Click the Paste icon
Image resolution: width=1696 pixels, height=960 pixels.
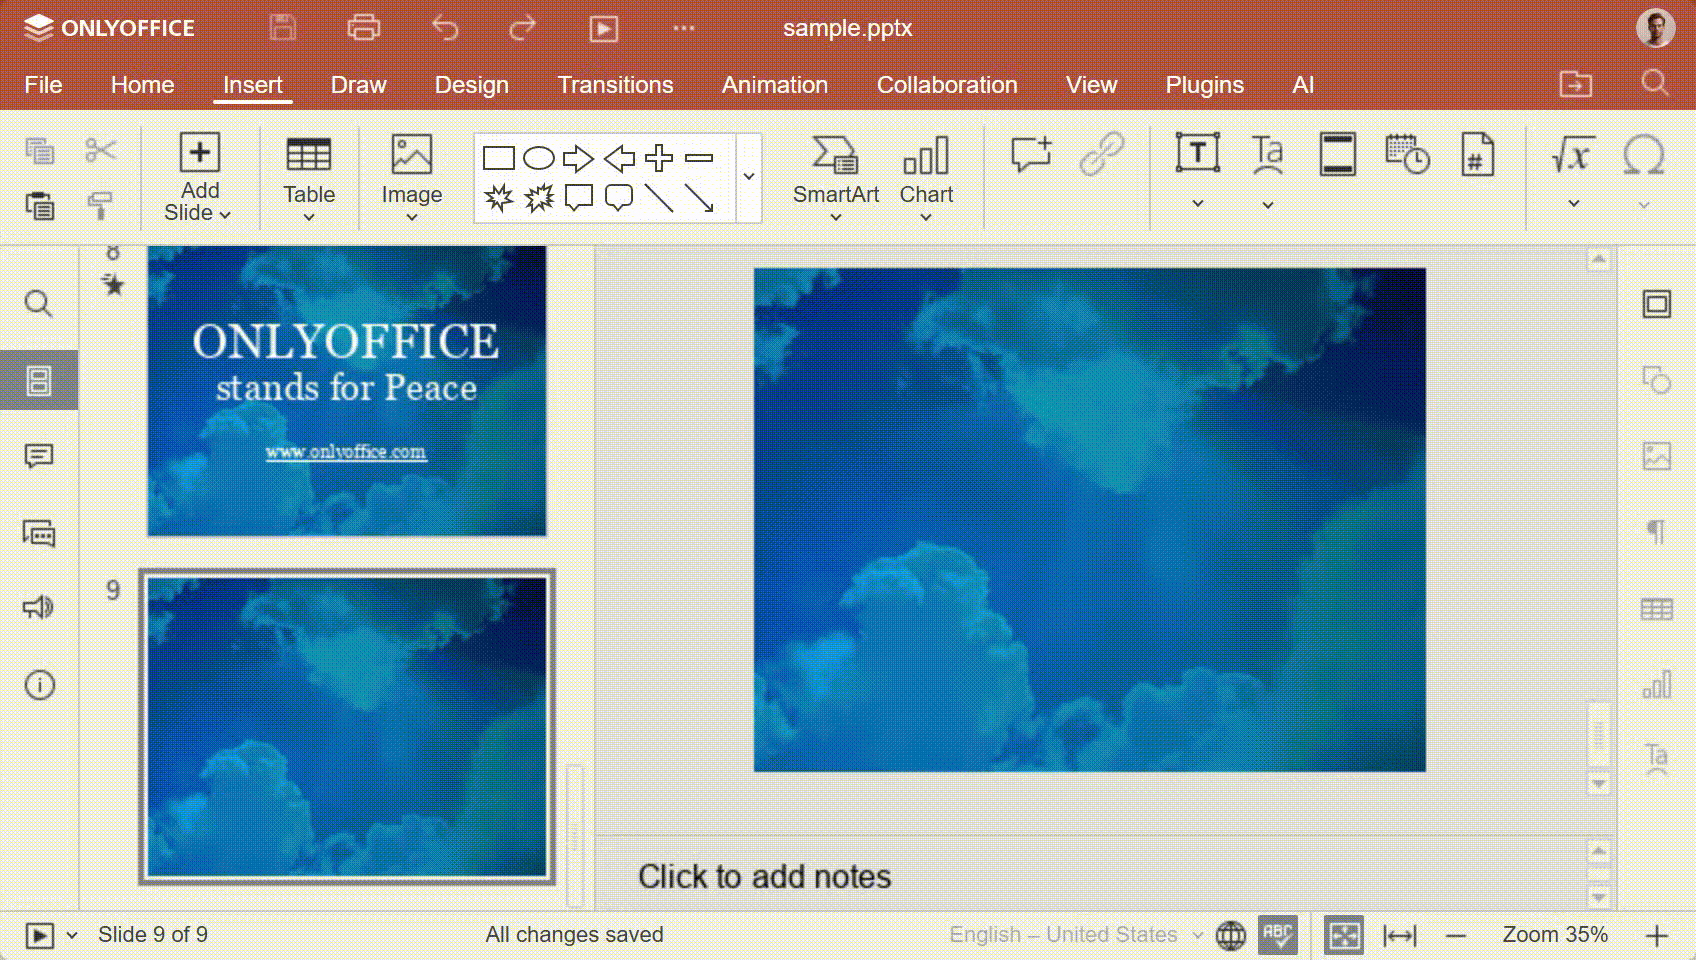(39, 205)
